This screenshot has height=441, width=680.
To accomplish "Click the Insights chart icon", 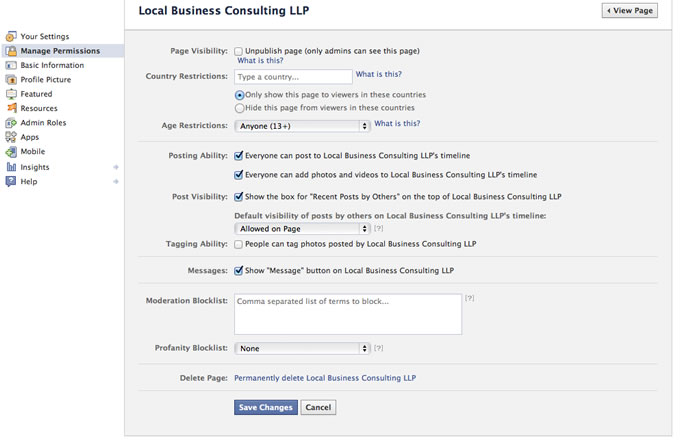I will [11, 167].
